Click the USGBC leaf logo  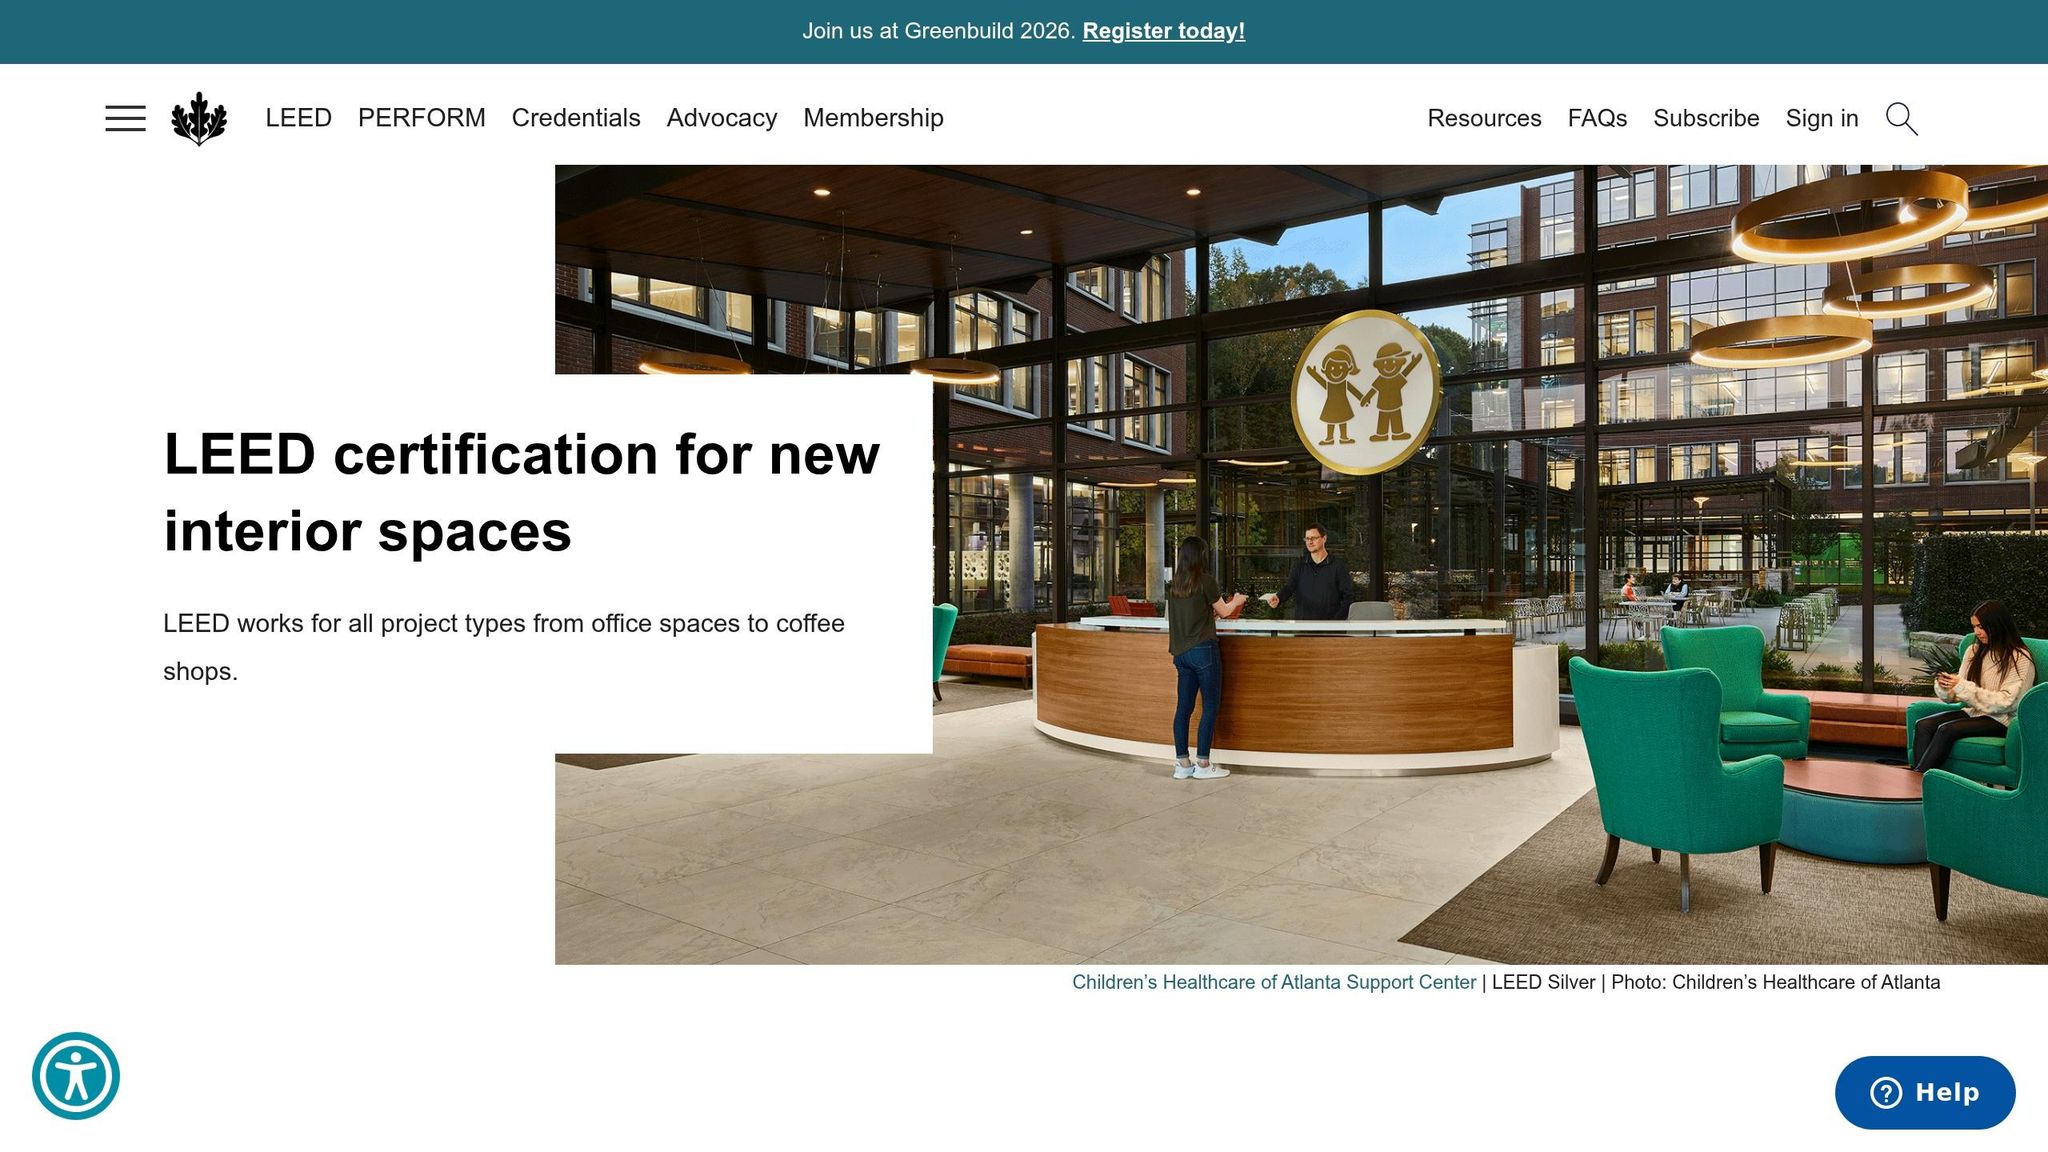[x=199, y=118]
